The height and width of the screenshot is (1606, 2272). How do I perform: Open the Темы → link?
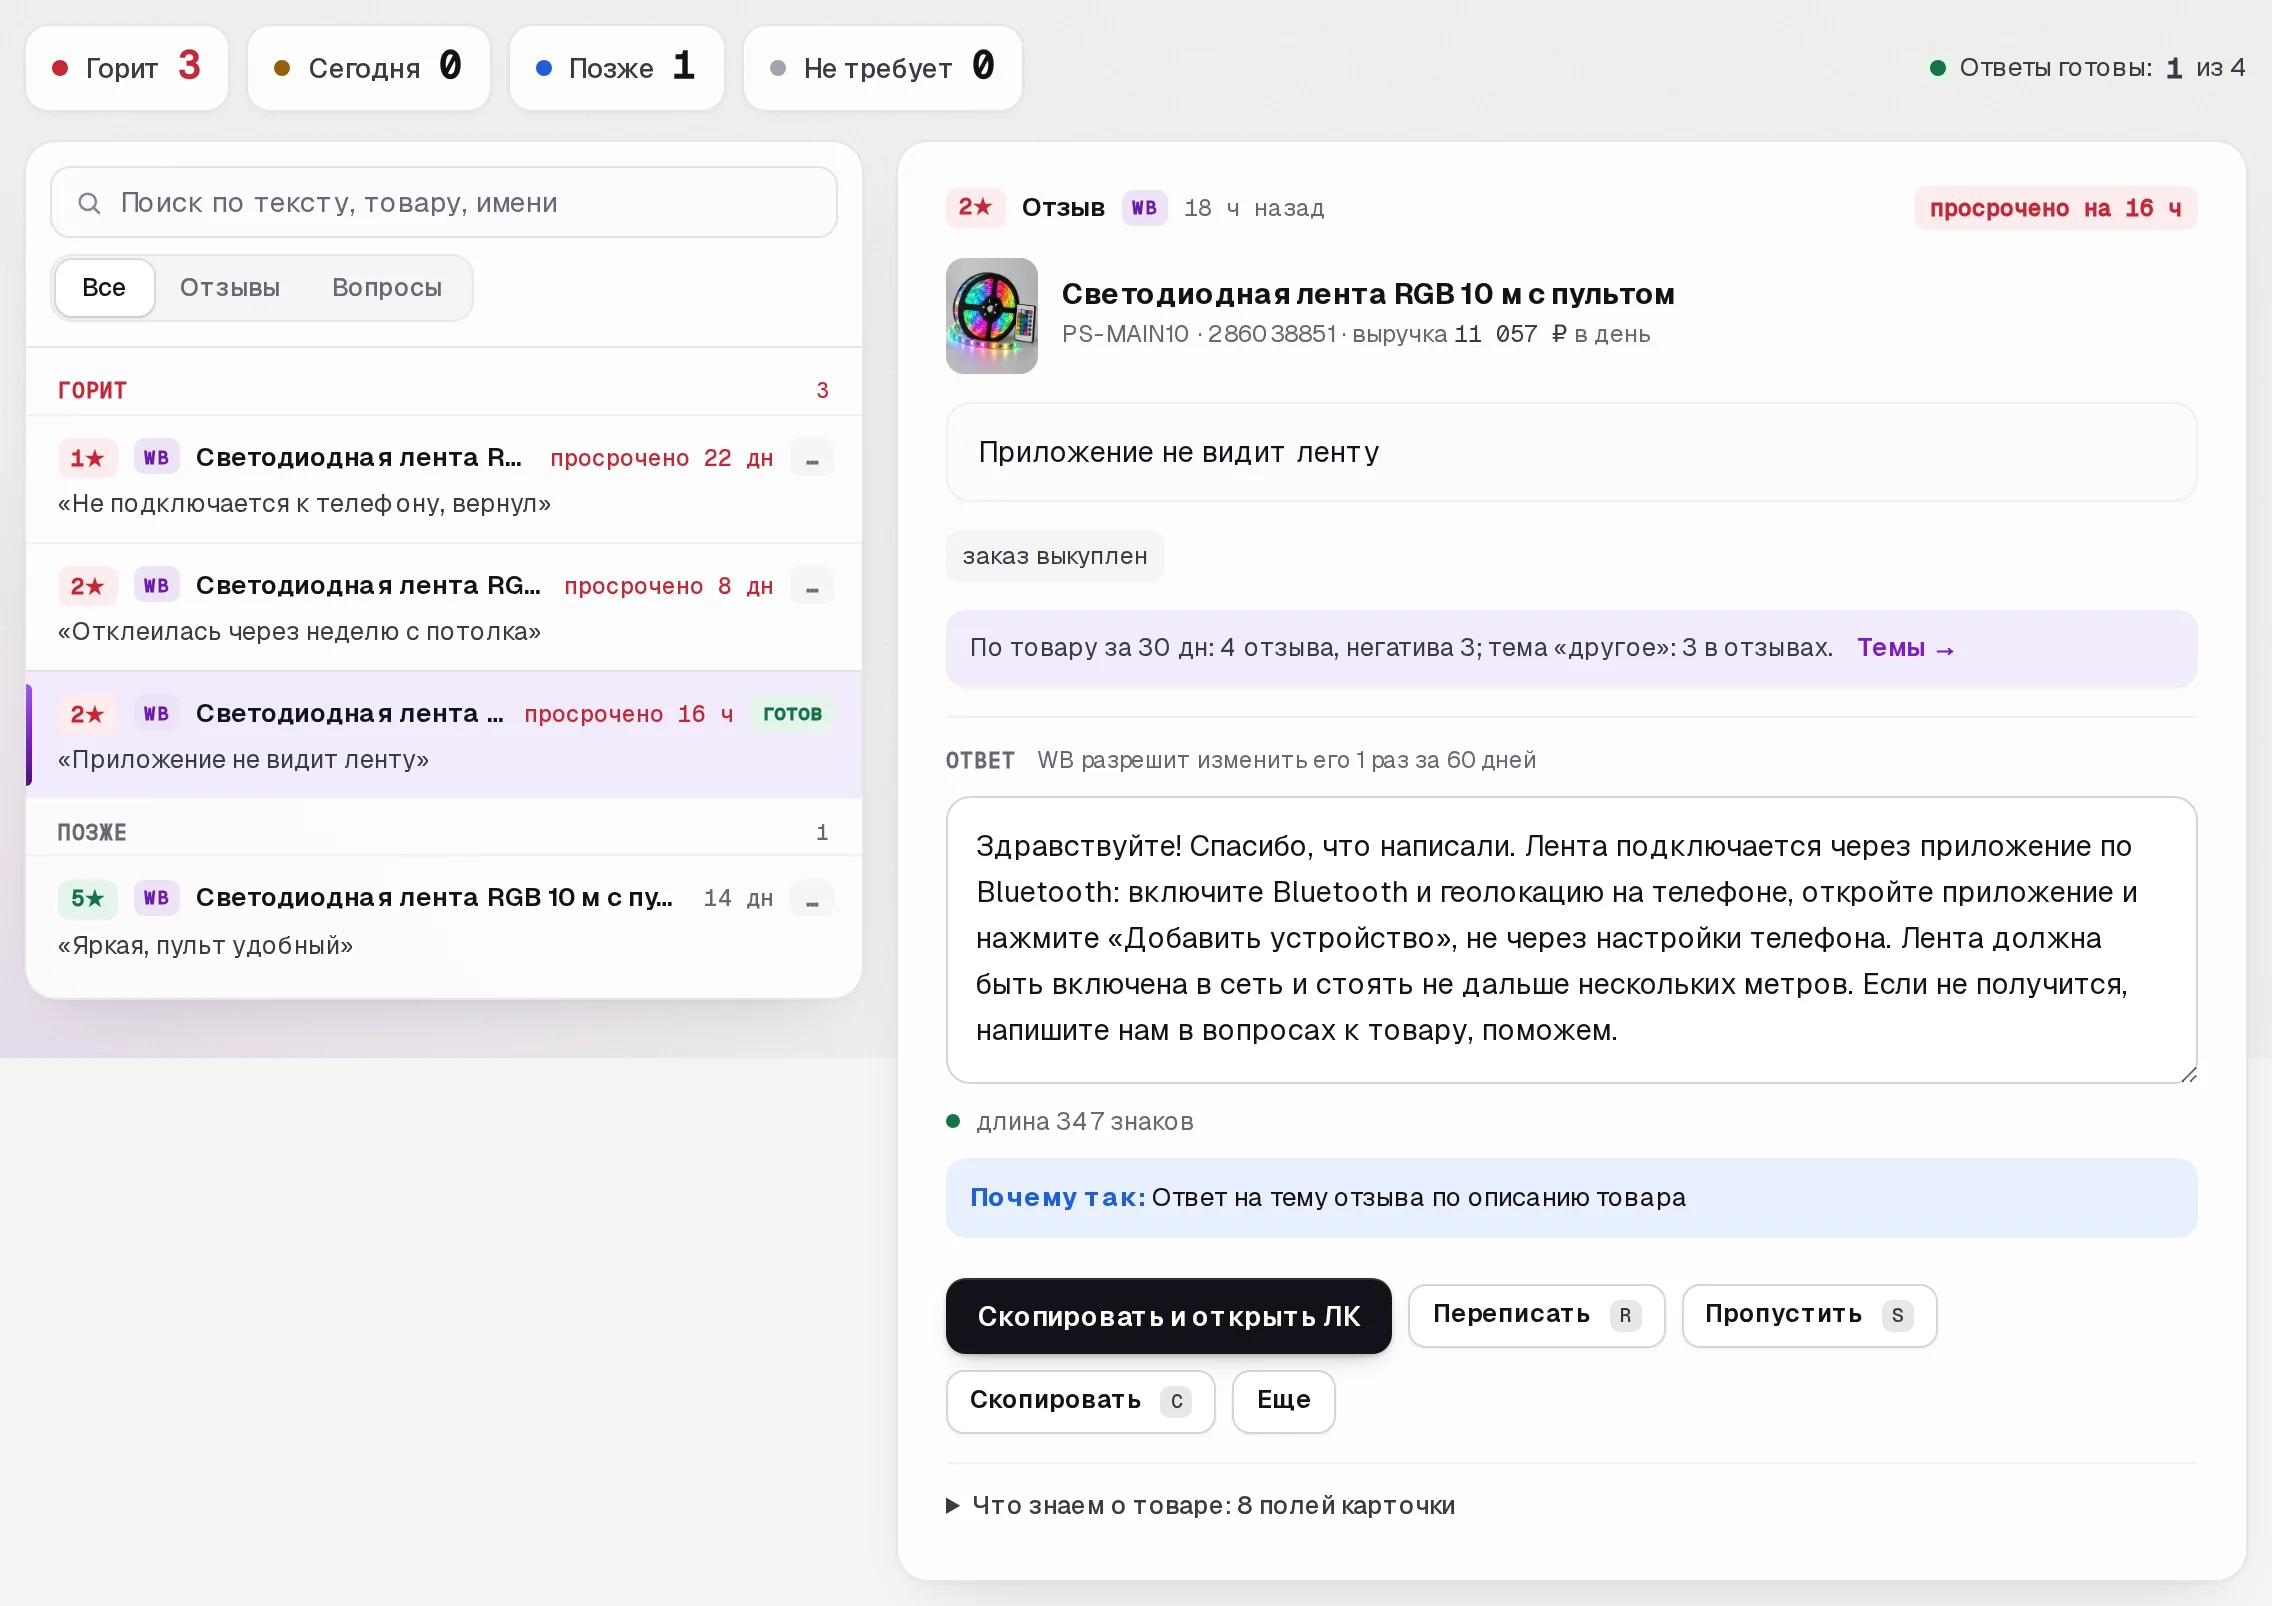click(x=1905, y=648)
